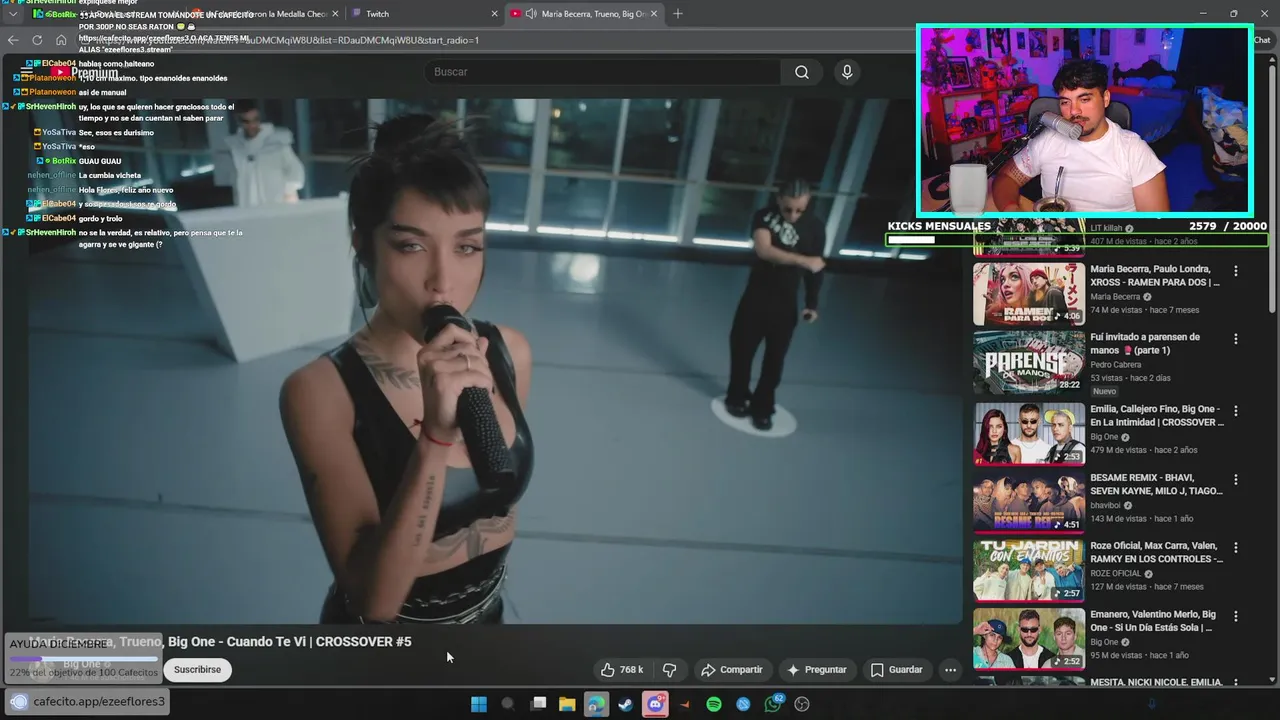Open options menu for Si Un Día Estás Sola

[1236, 617]
